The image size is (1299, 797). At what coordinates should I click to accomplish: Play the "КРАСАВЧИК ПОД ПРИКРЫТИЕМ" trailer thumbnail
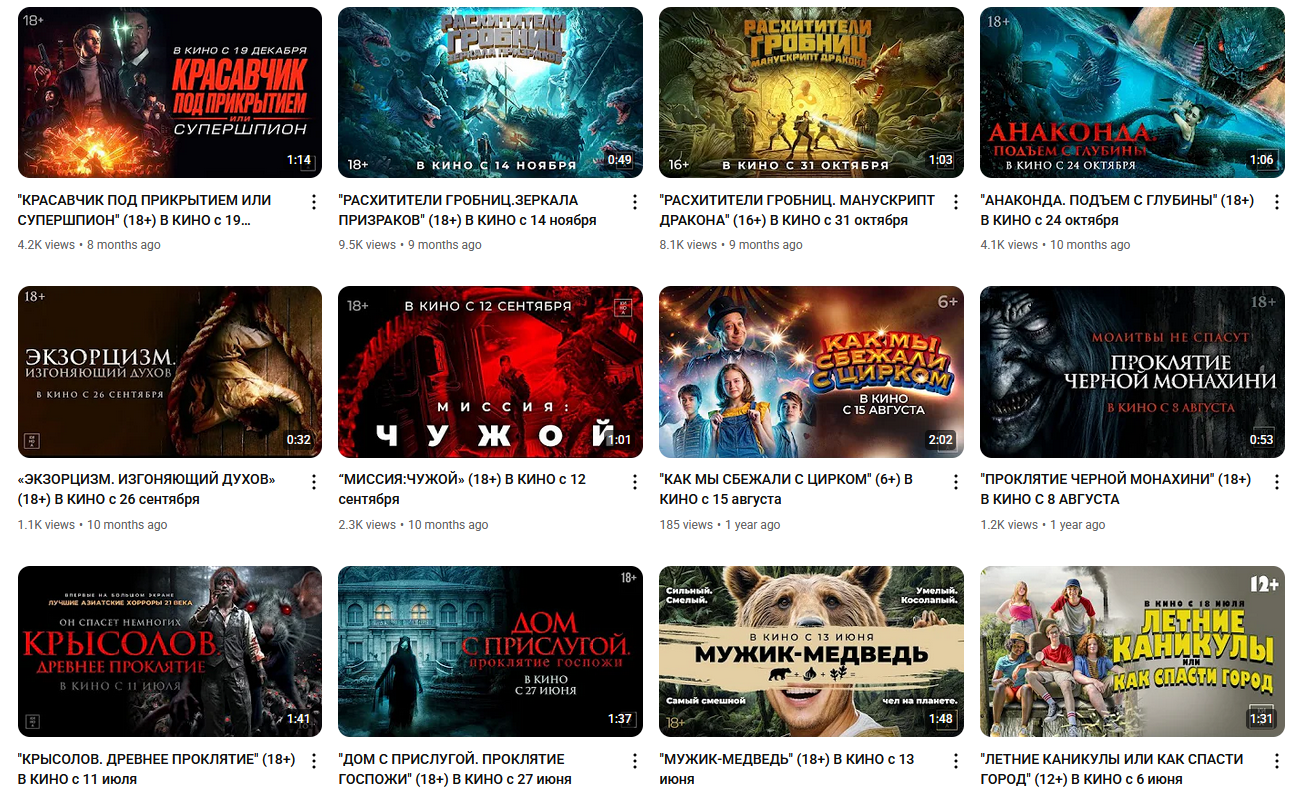pyautogui.click(x=170, y=93)
